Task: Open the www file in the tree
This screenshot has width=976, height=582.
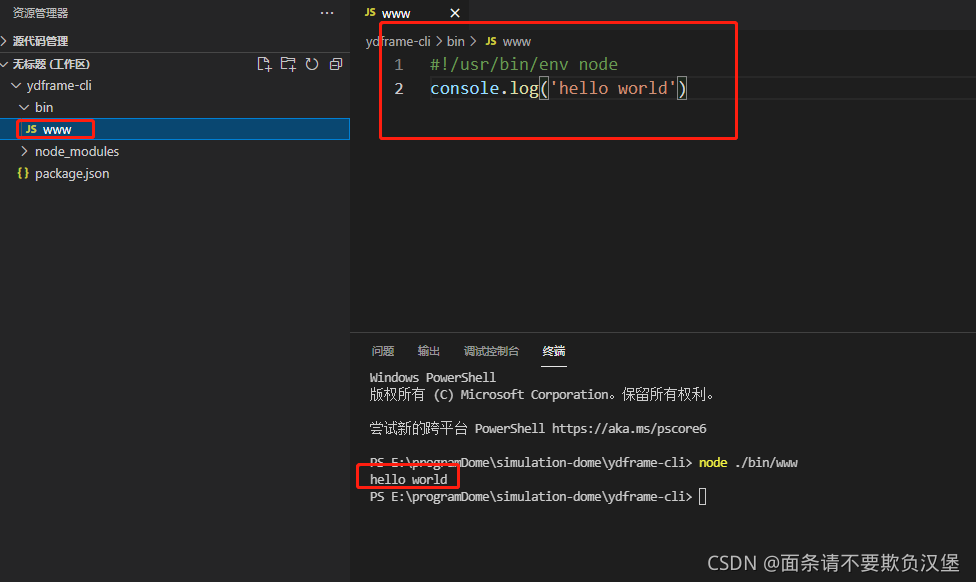Action: 175,129
